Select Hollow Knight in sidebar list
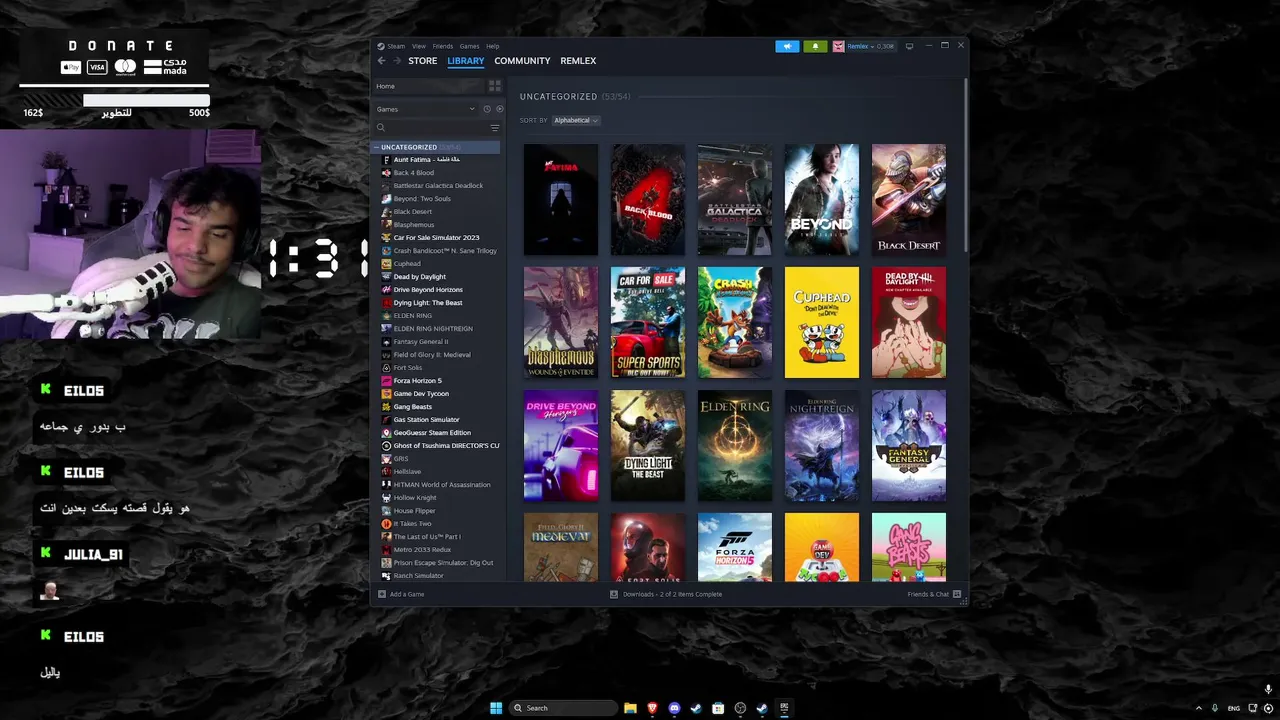Image resolution: width=1280 pixels, height=720 pixels. (x=415, y=498)
